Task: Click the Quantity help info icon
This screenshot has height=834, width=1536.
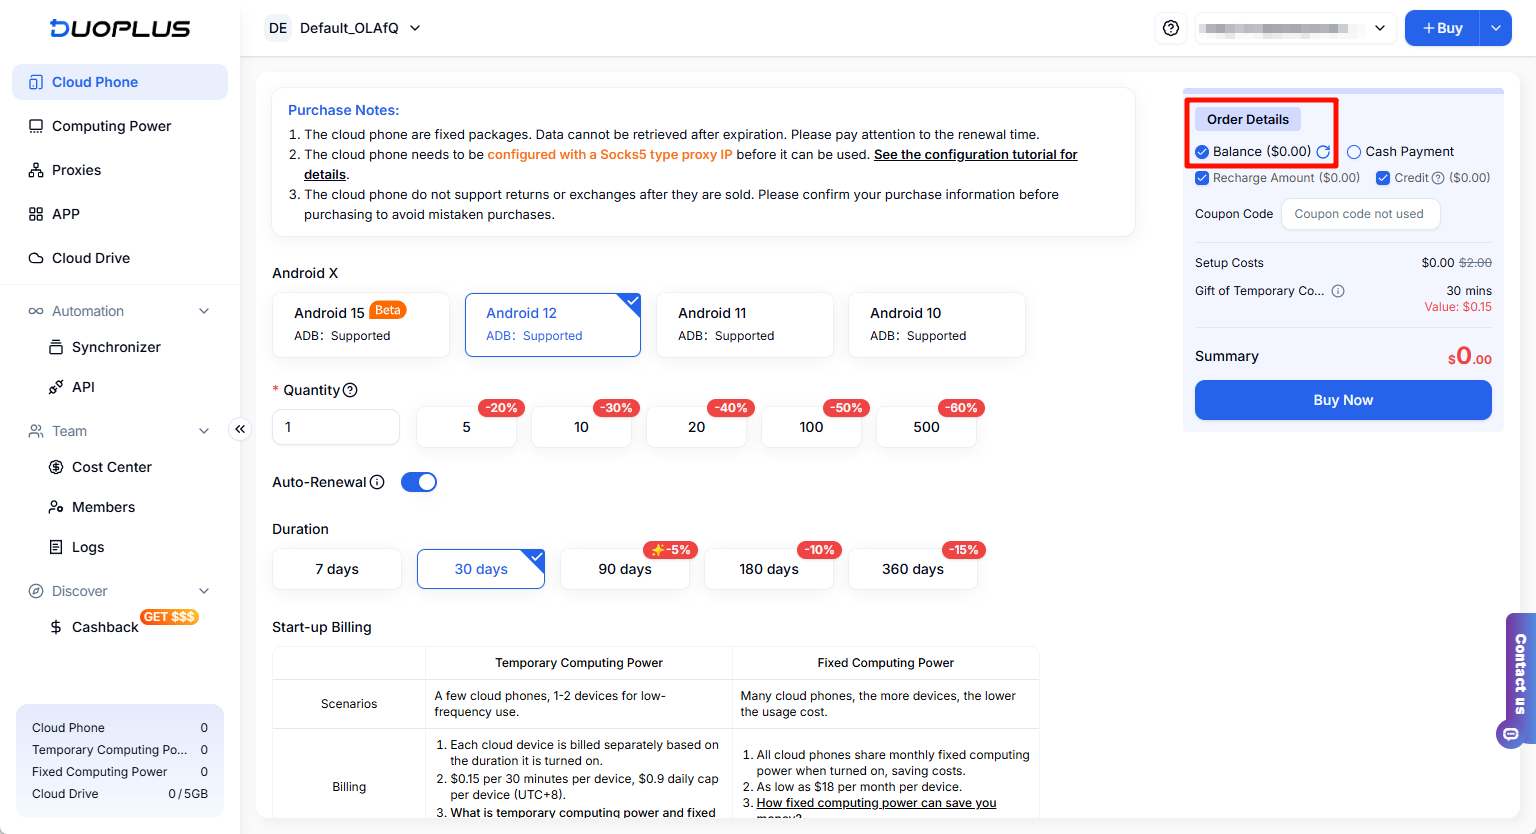Action: (350, 390)
